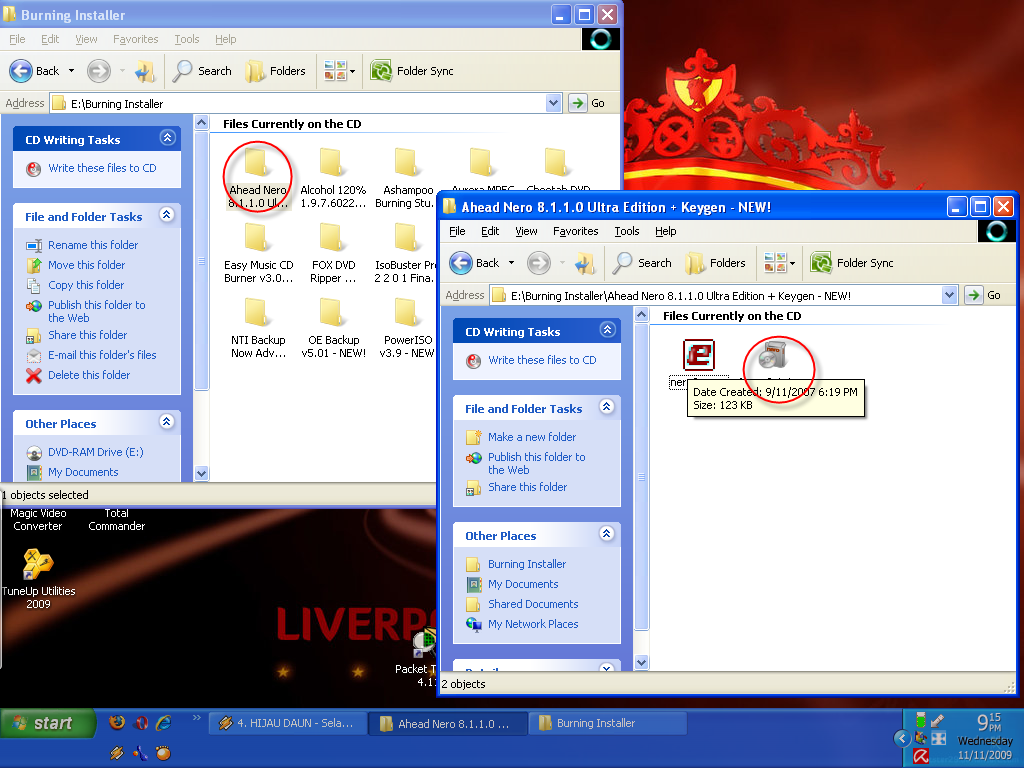This screenshot has height=768, width=1024.
Task: Open Help menu in Ahead Nero window
Action: 665,231
